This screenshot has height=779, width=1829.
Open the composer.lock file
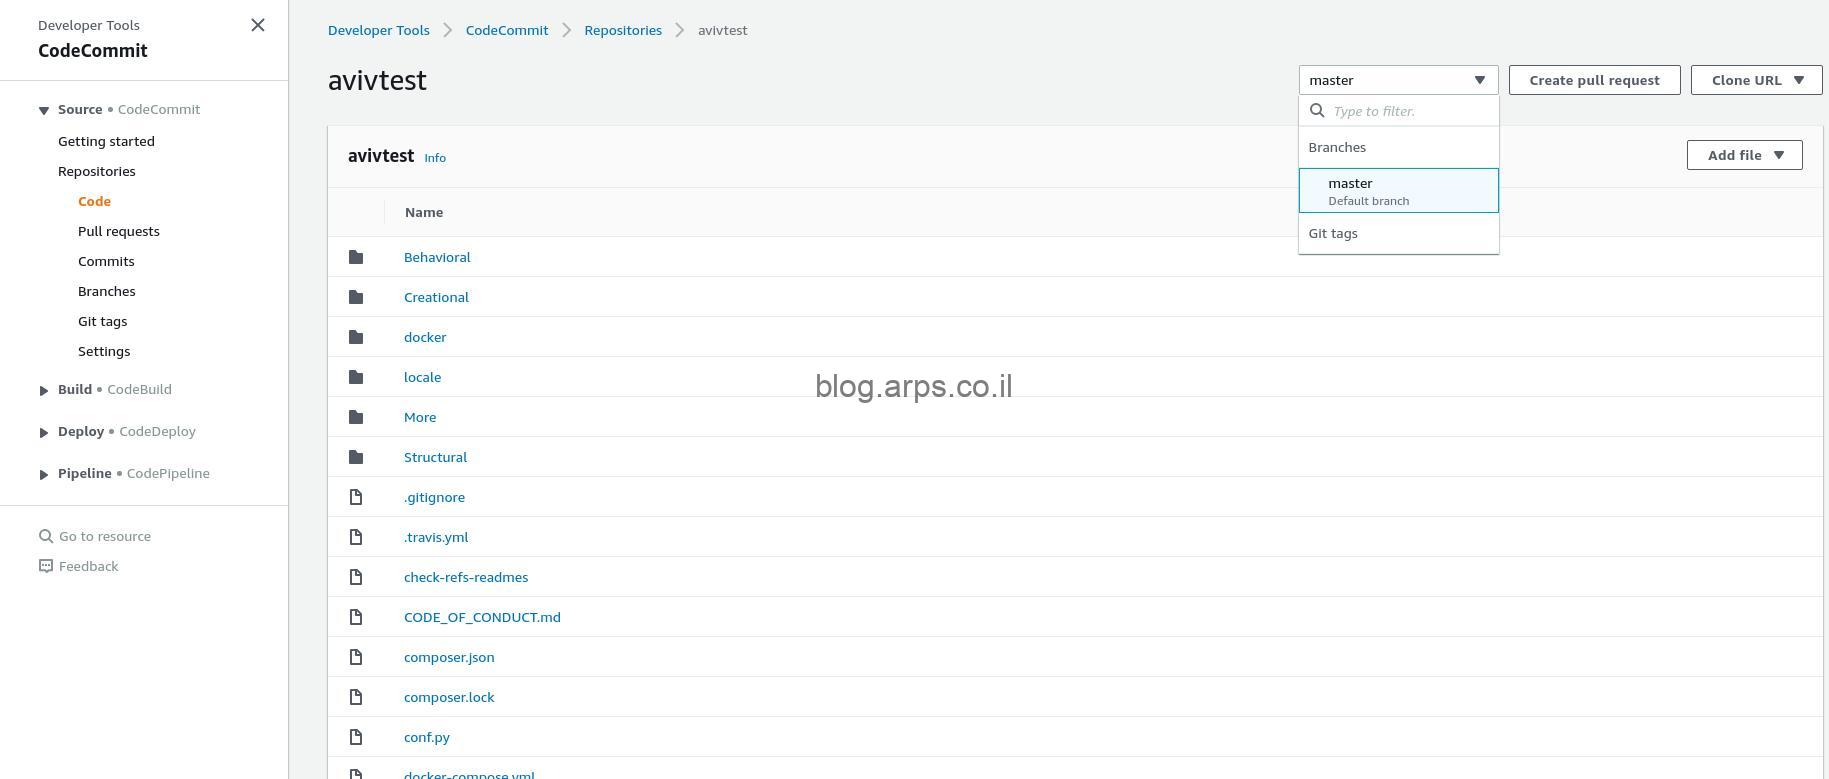click(x=449, y=697)
